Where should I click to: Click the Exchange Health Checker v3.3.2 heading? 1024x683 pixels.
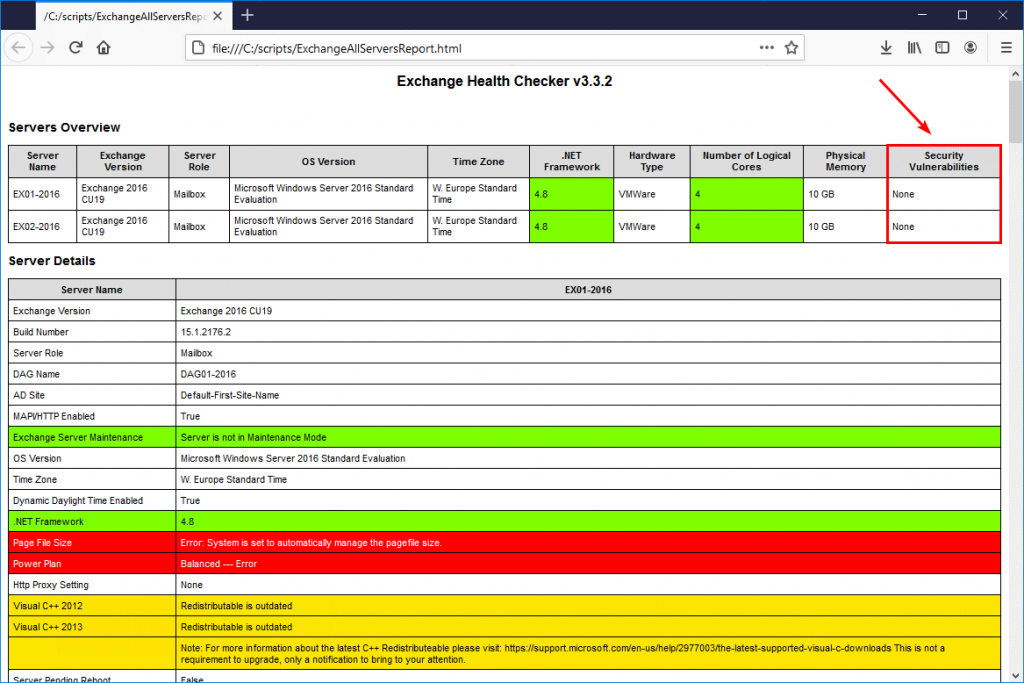(504, 81)
